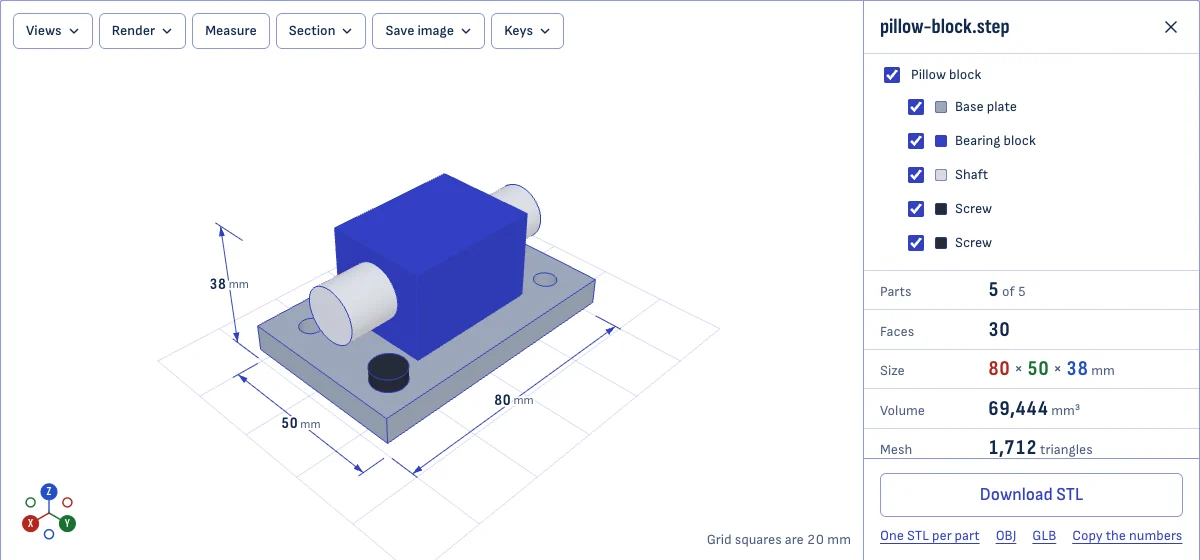
Task: Open the Save image dropdown
Action: 428,31
